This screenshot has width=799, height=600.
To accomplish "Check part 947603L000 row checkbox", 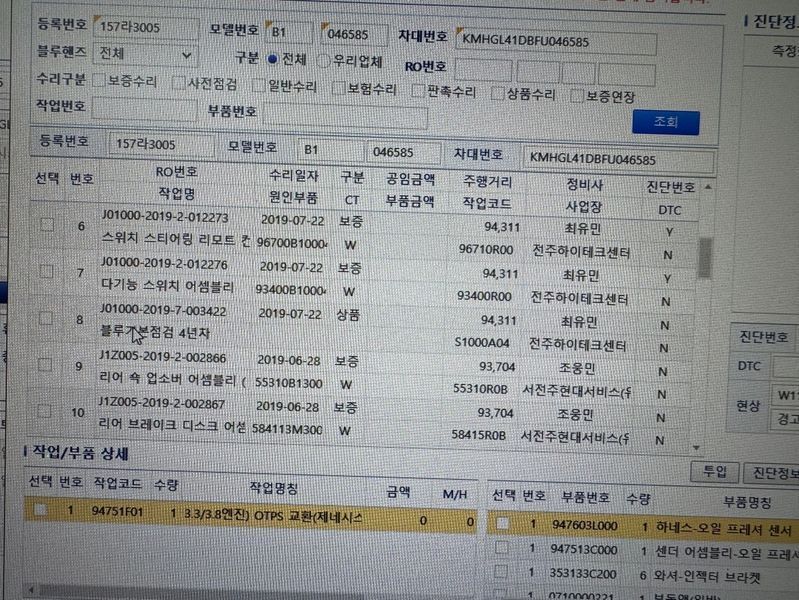I will [502, 523].
